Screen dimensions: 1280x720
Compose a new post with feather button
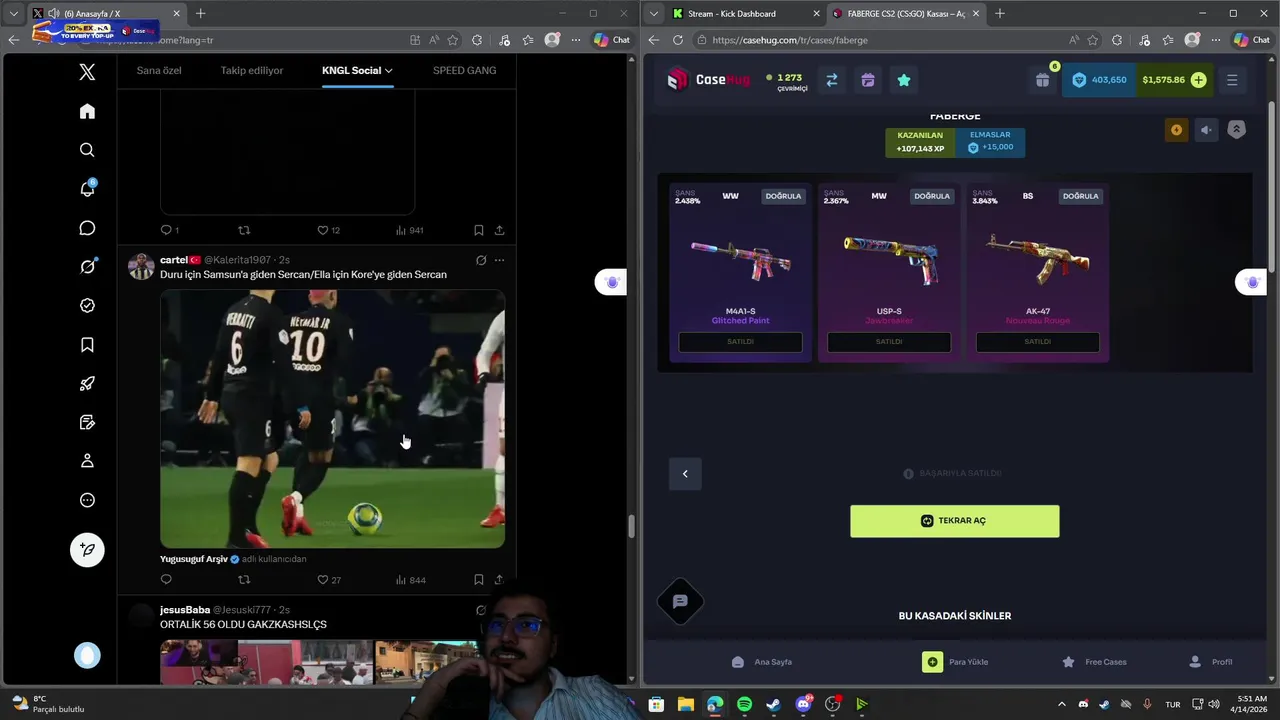pos(87,550)
